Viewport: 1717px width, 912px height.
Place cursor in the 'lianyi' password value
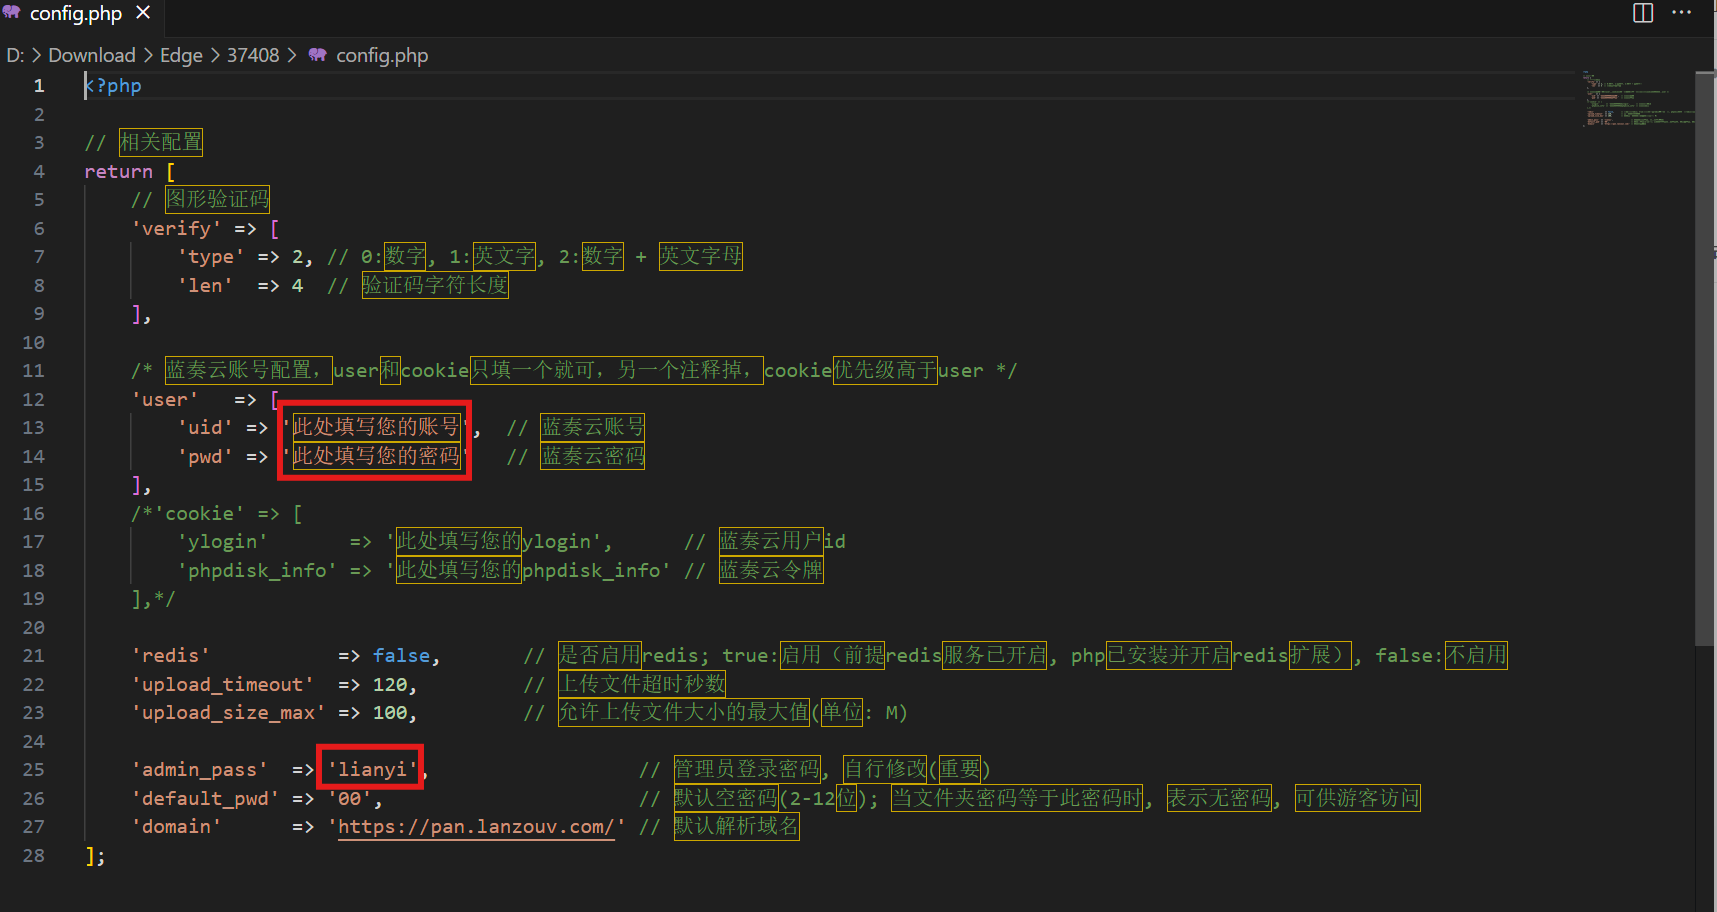(x=372, y=770)
